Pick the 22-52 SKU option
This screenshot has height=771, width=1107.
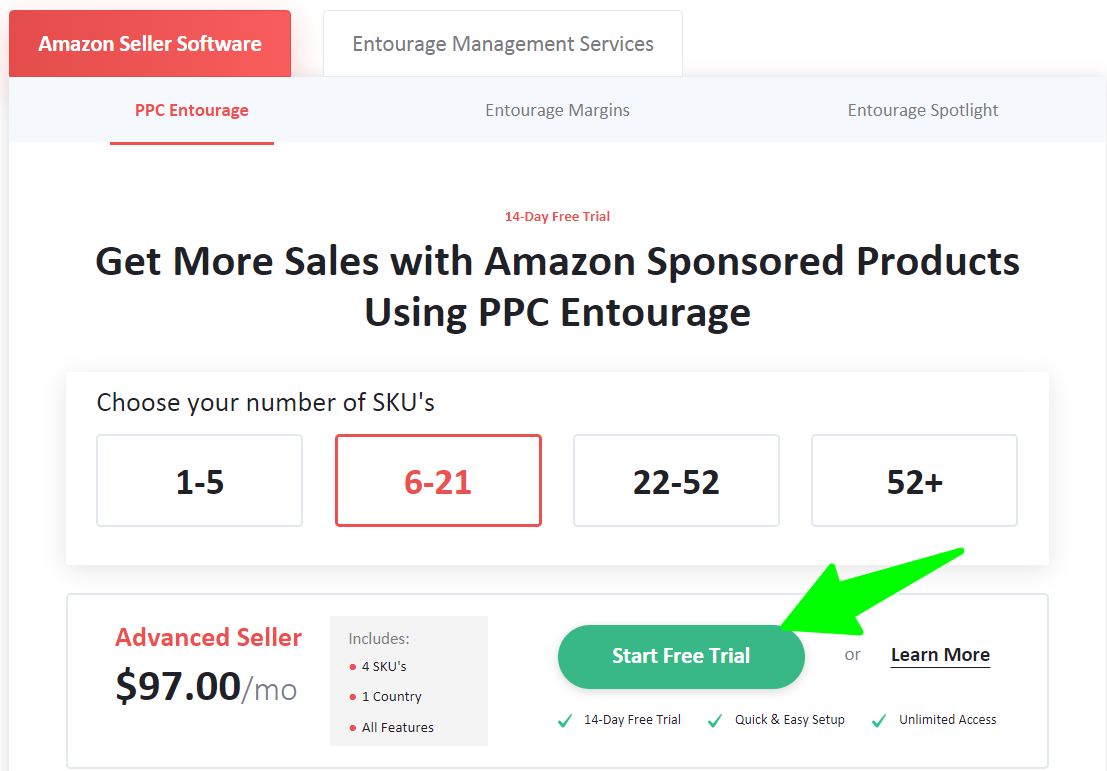676,481
